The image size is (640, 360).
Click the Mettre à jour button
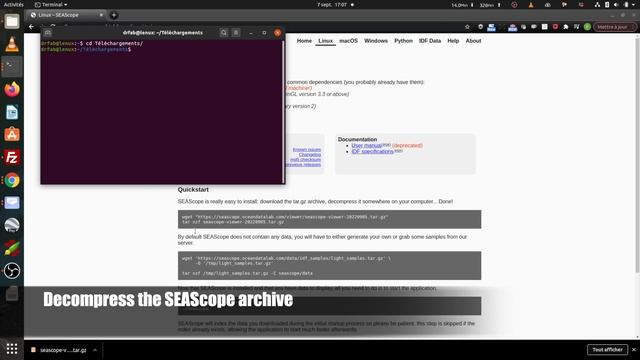coord(615,27)
